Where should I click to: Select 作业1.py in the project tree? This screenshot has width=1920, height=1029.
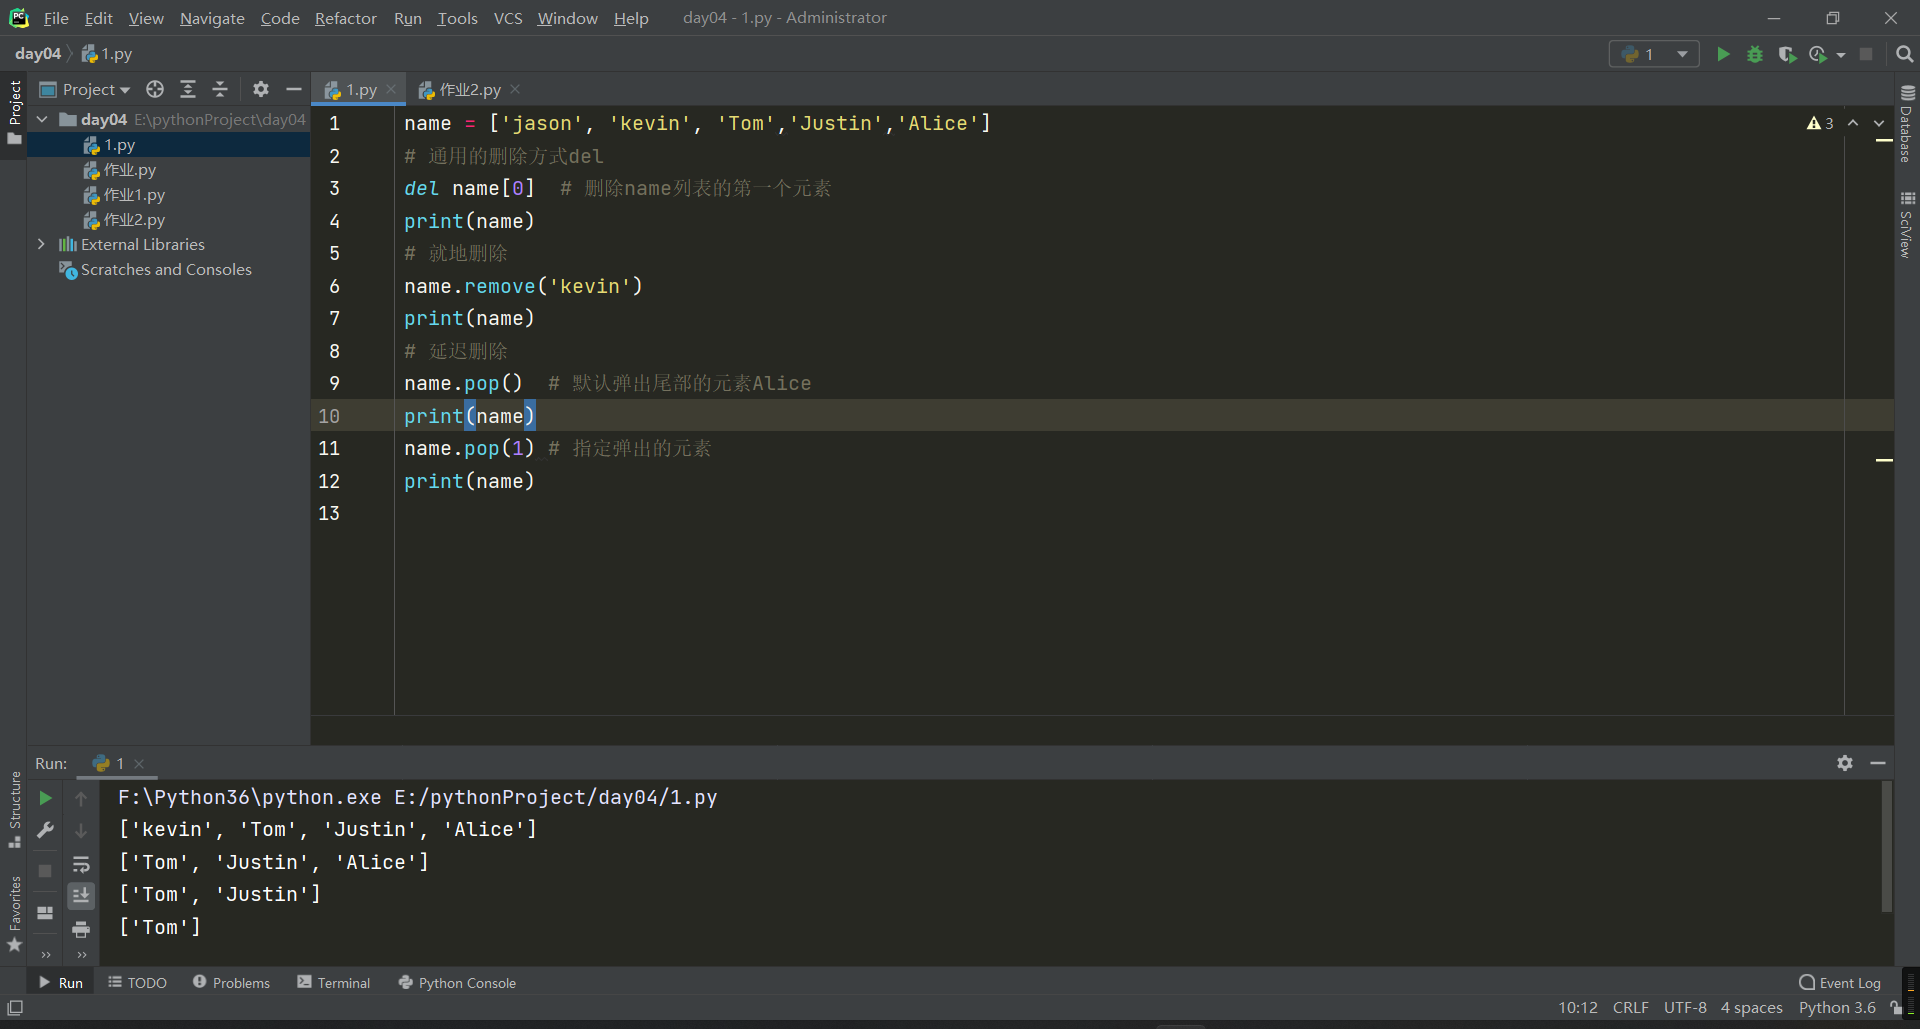[x=134, y=195]
